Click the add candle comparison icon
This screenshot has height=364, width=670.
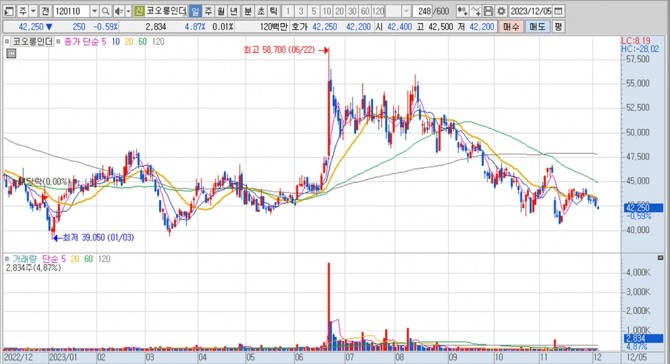coord(462,11)
